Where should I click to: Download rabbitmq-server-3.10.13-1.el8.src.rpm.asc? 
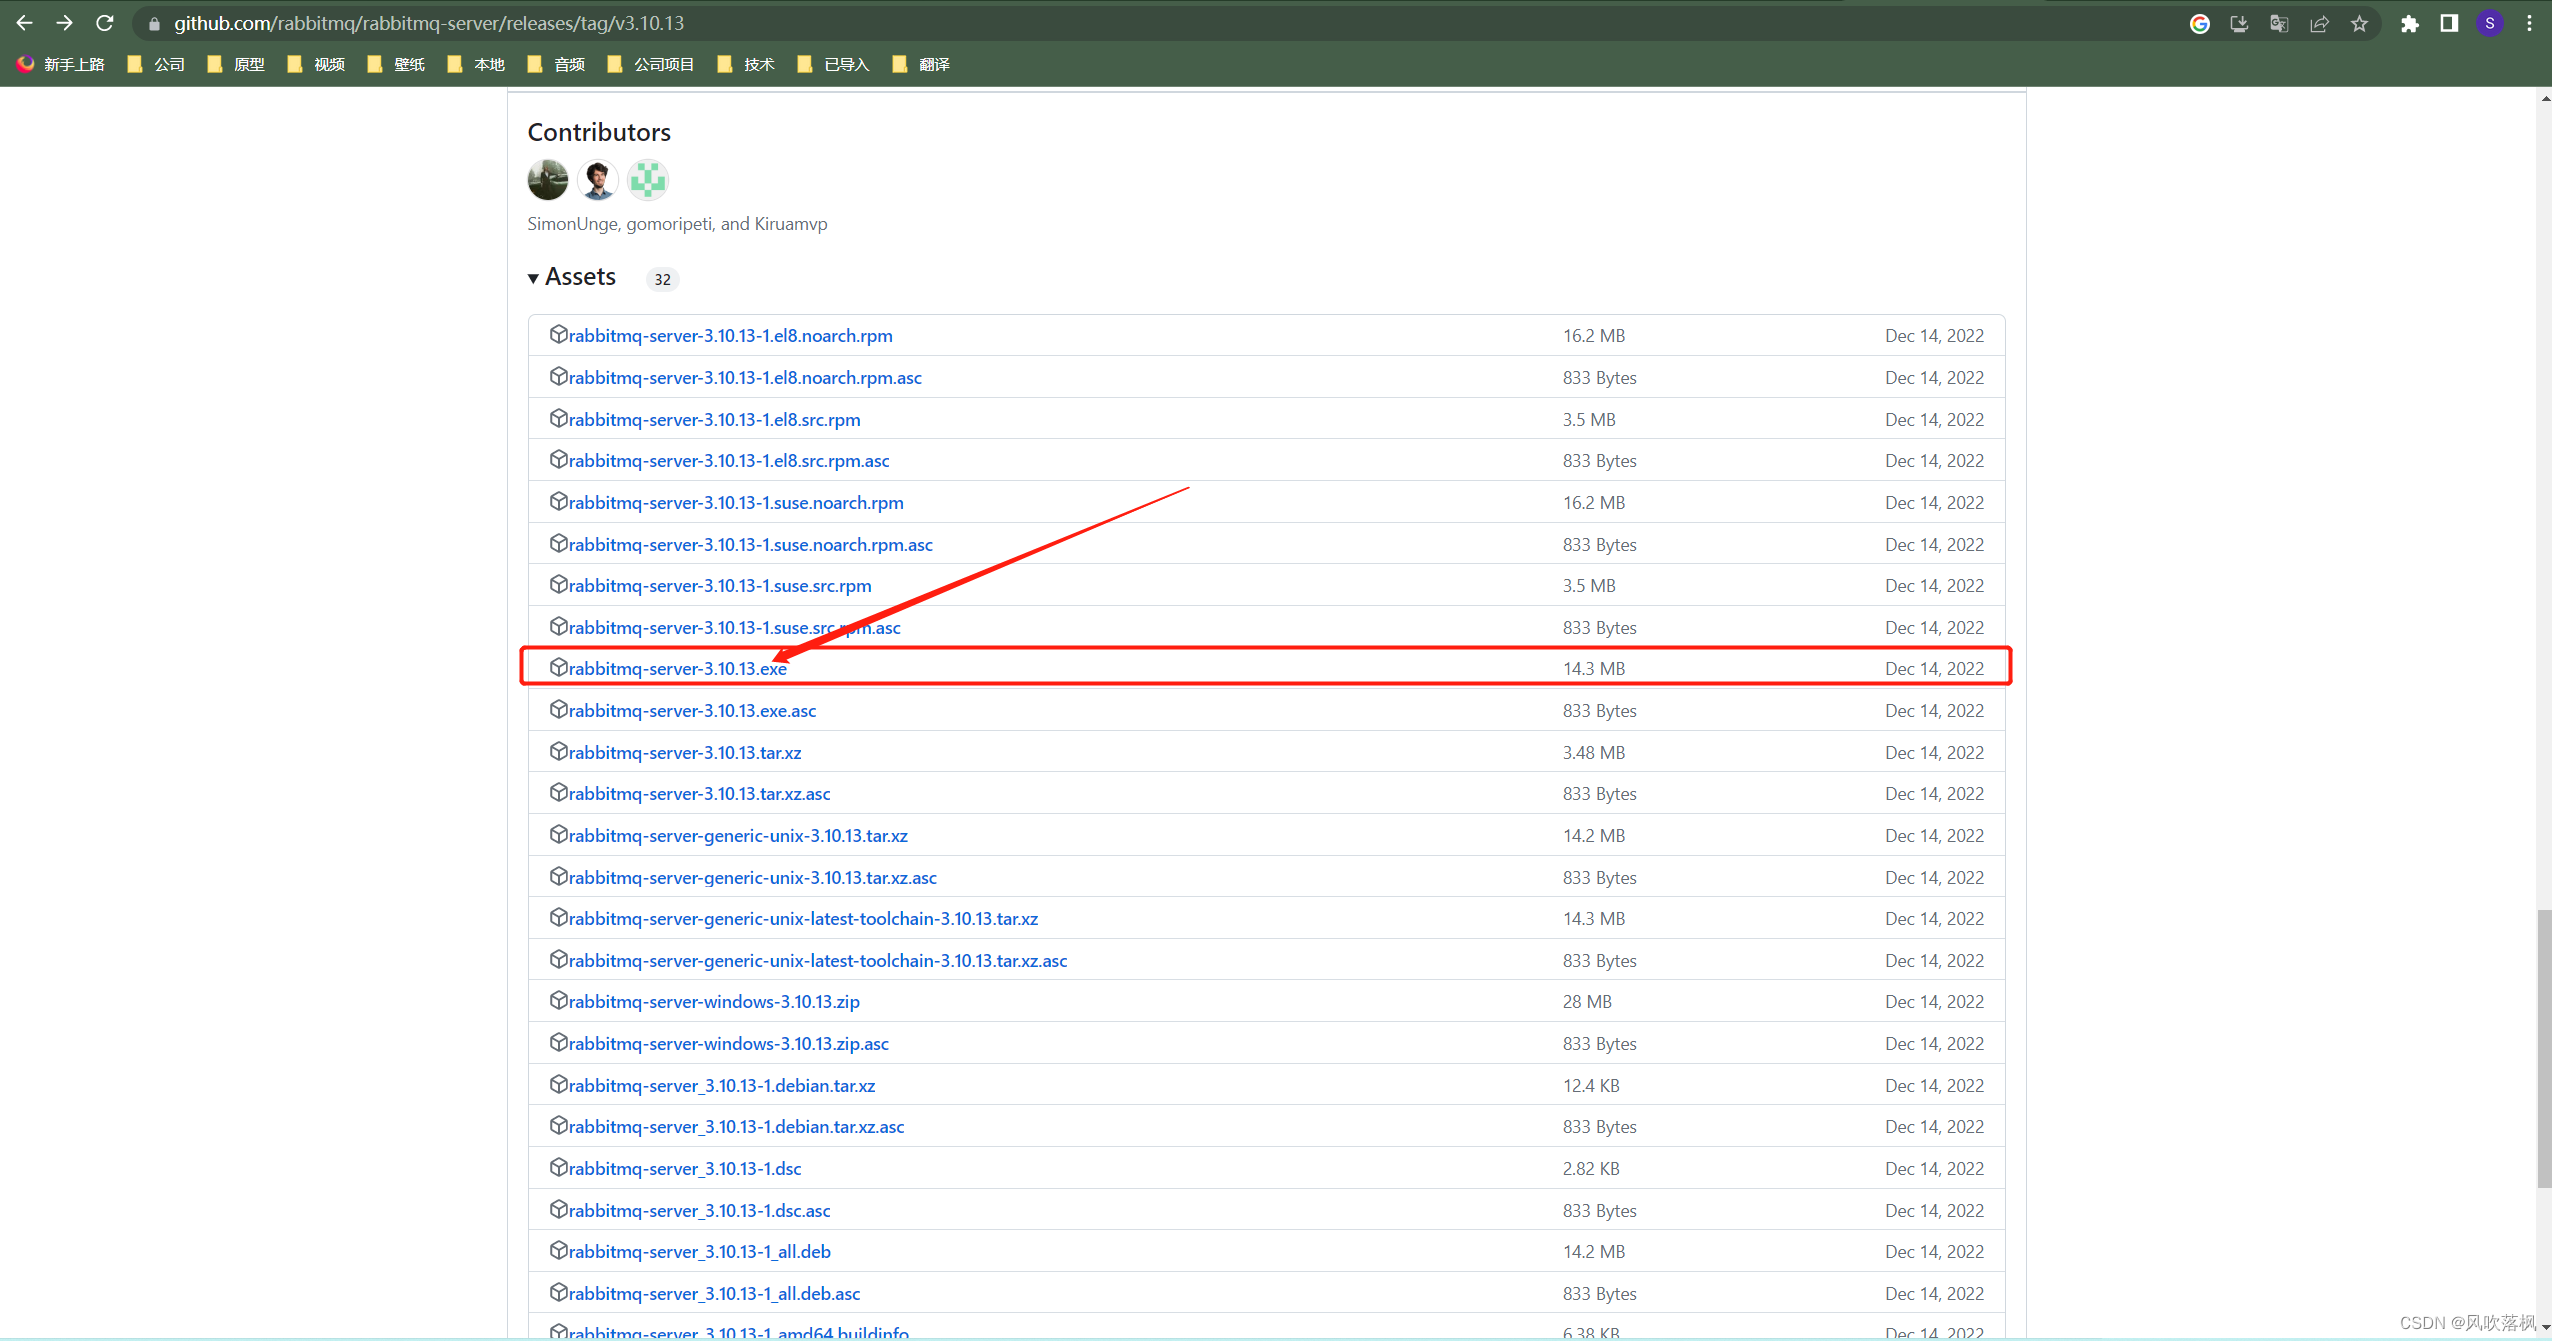tap(729, 461)
